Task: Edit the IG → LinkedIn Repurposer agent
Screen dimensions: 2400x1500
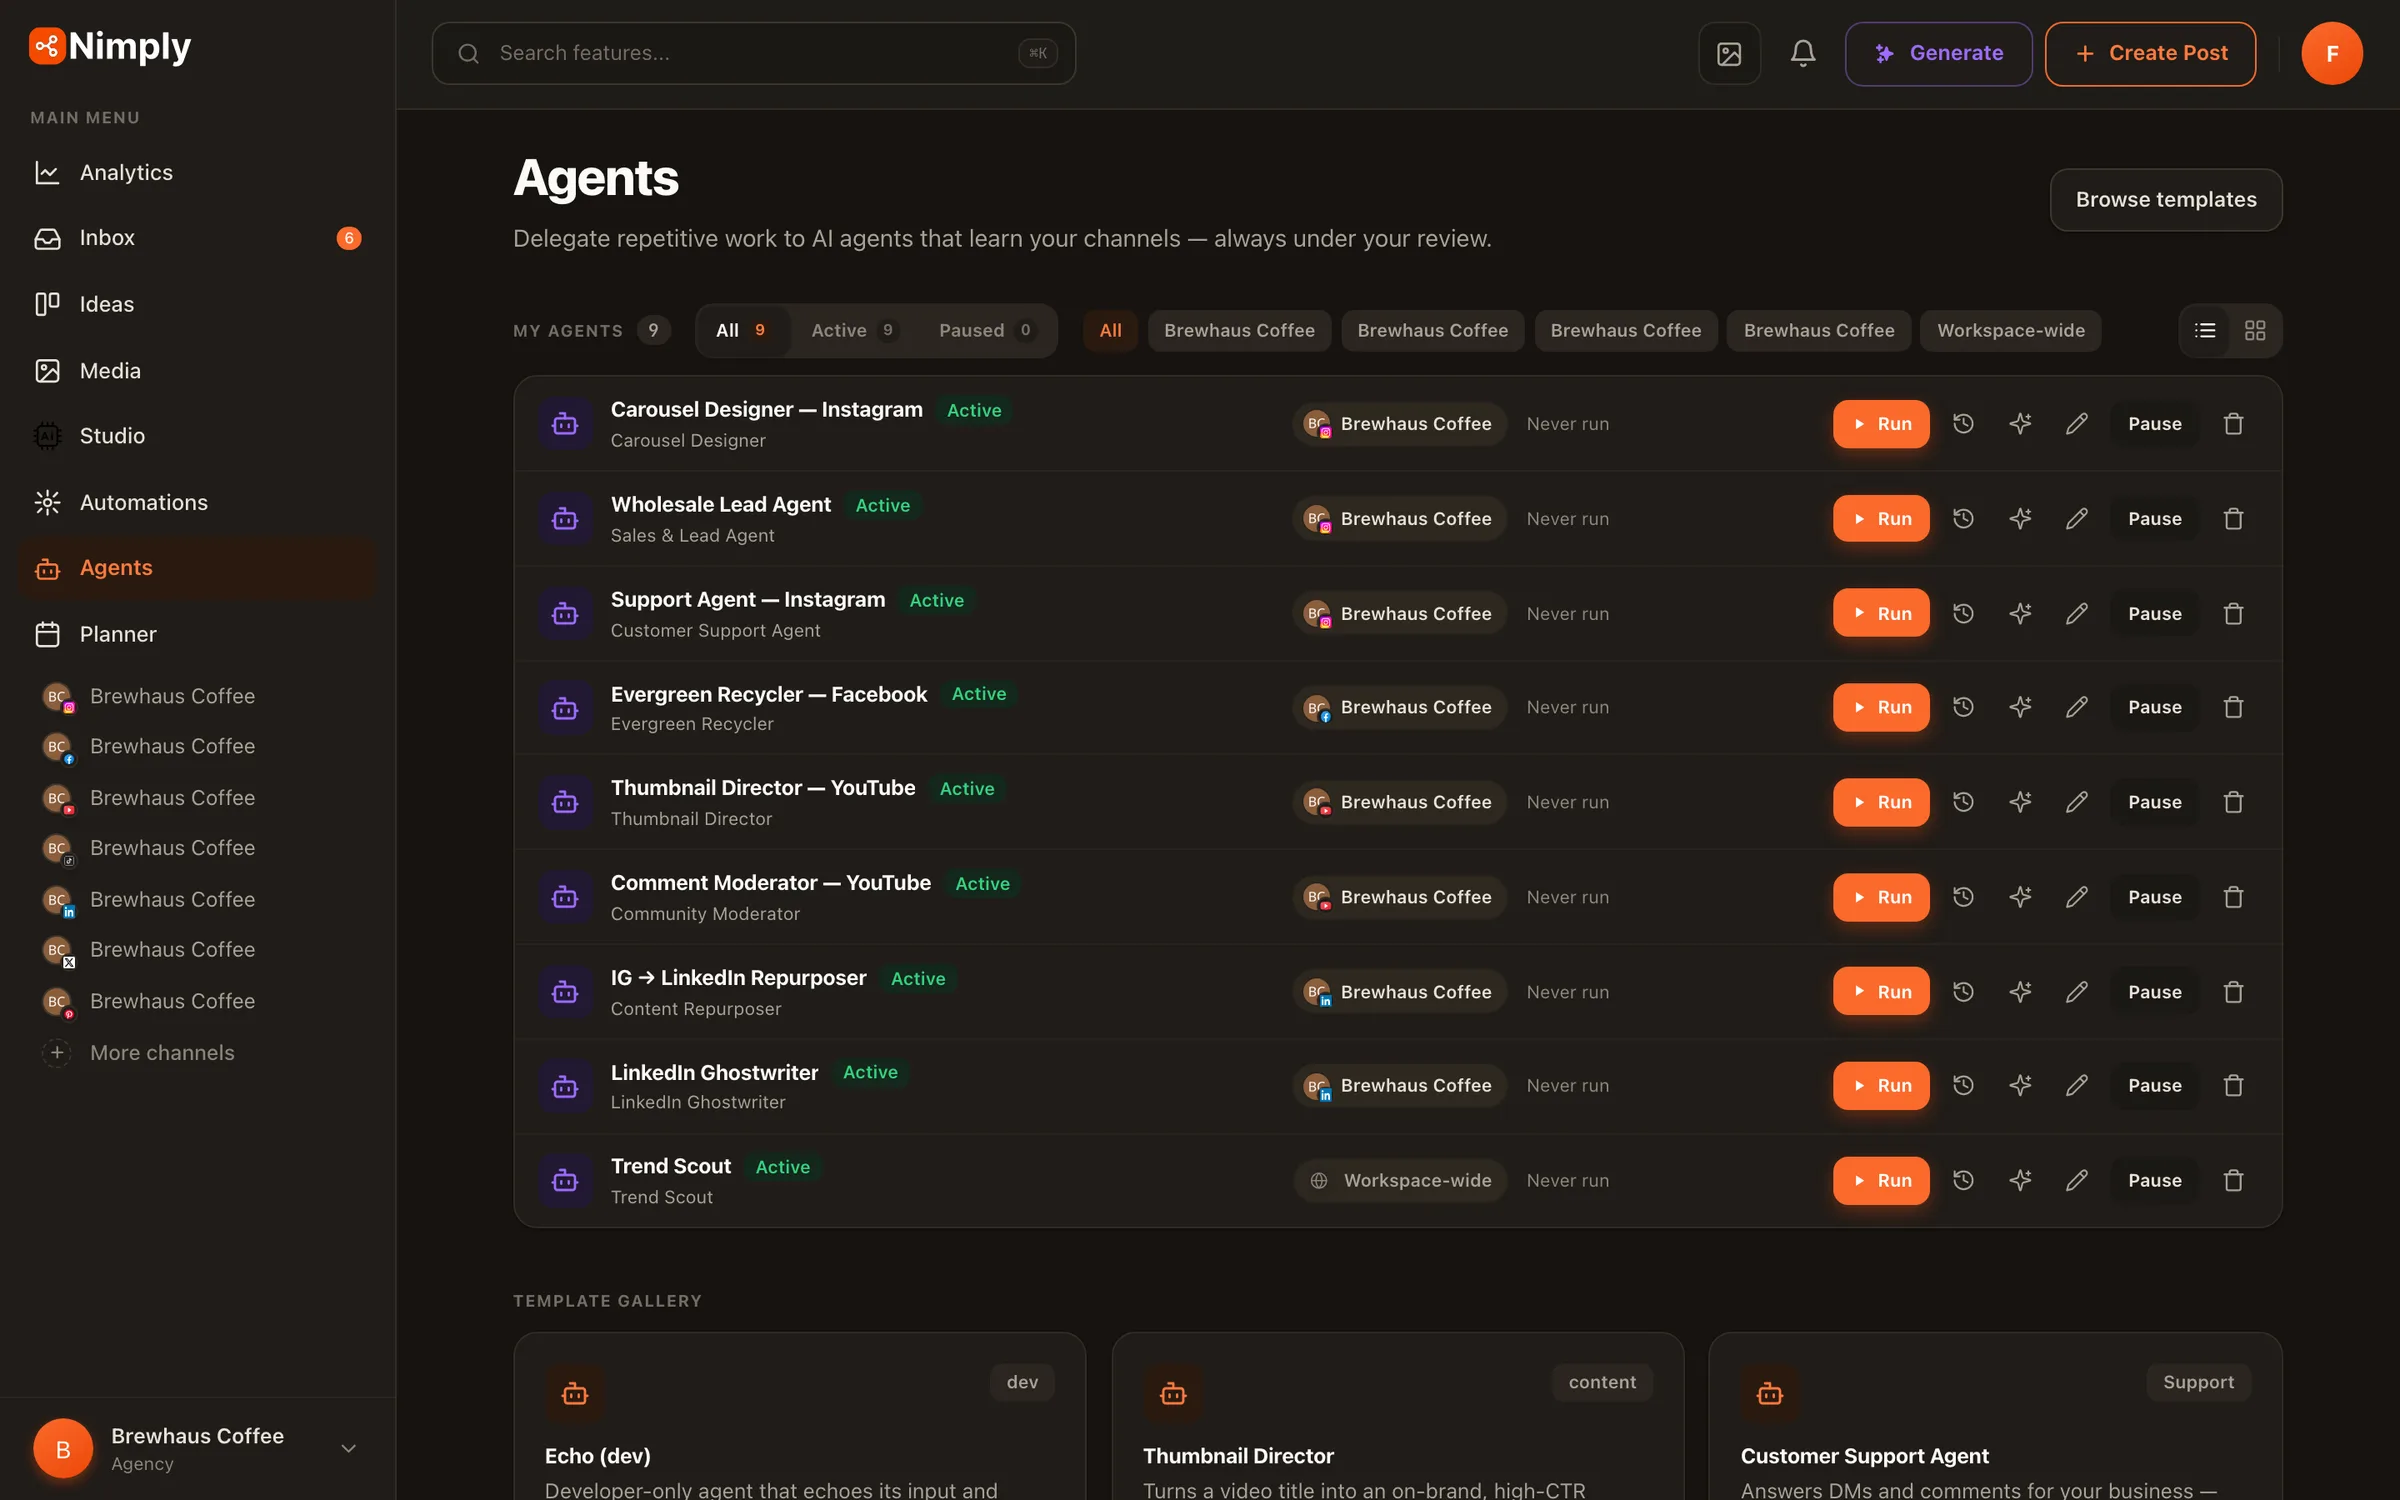Action: 2077,992
